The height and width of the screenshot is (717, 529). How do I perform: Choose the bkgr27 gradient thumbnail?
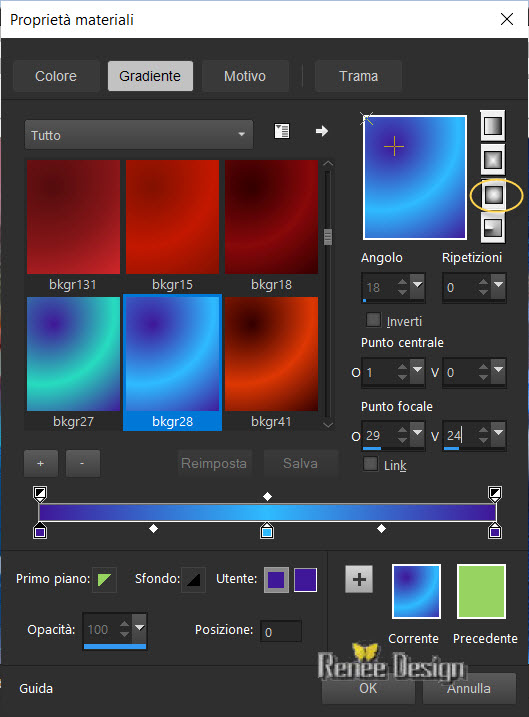pyautogui.click(x=73, y=363)
